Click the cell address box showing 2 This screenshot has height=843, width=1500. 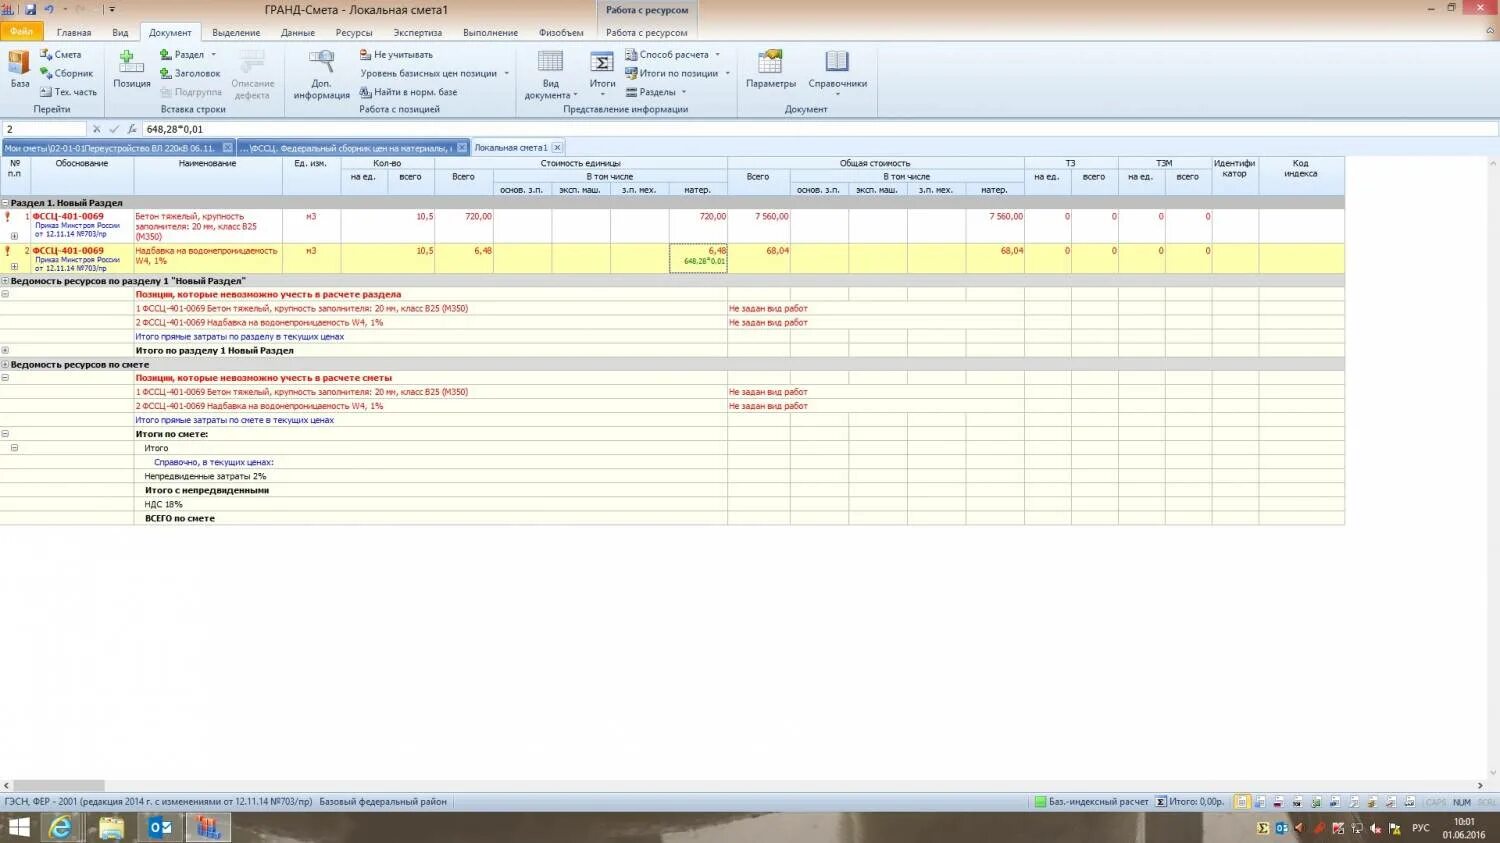coord(44,129)
